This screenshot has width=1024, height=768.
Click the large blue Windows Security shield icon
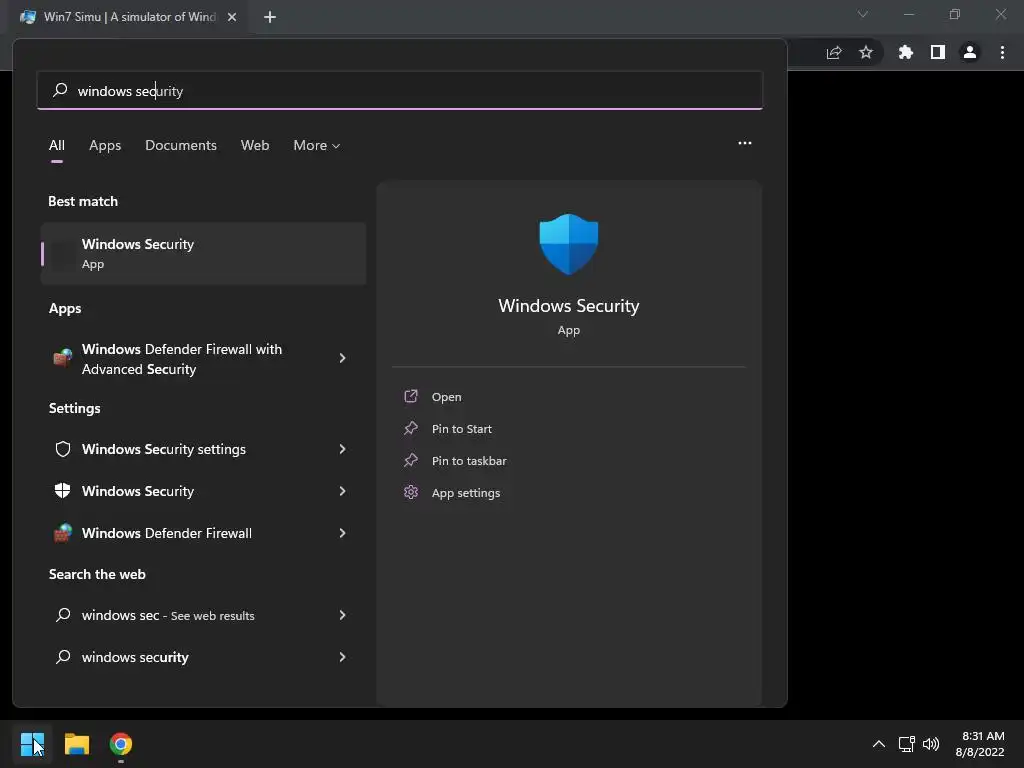(x=568, y=244)
